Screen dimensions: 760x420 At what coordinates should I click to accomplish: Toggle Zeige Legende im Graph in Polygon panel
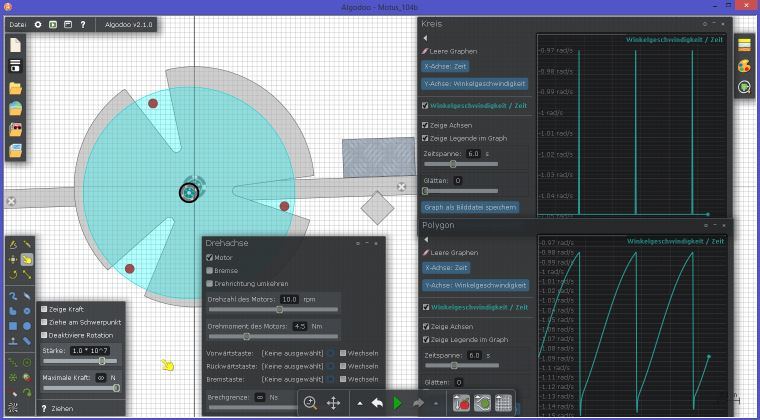click(x=425, y=340)
